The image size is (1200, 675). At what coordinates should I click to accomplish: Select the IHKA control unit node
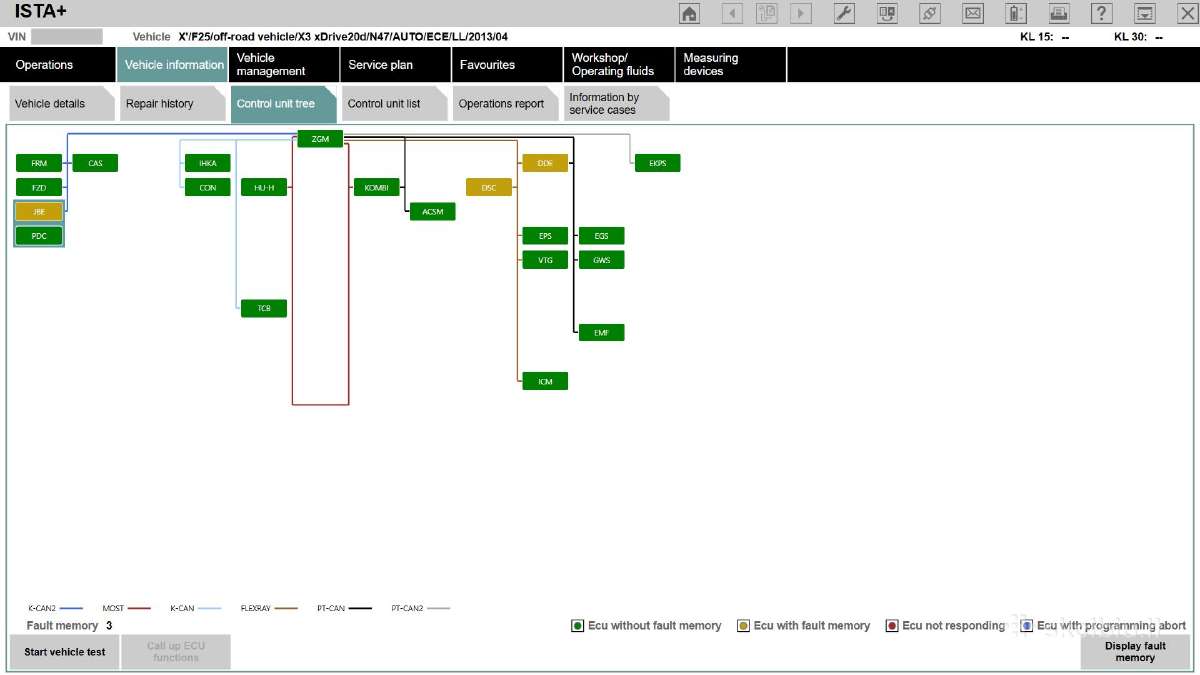[x=208, y=163]
